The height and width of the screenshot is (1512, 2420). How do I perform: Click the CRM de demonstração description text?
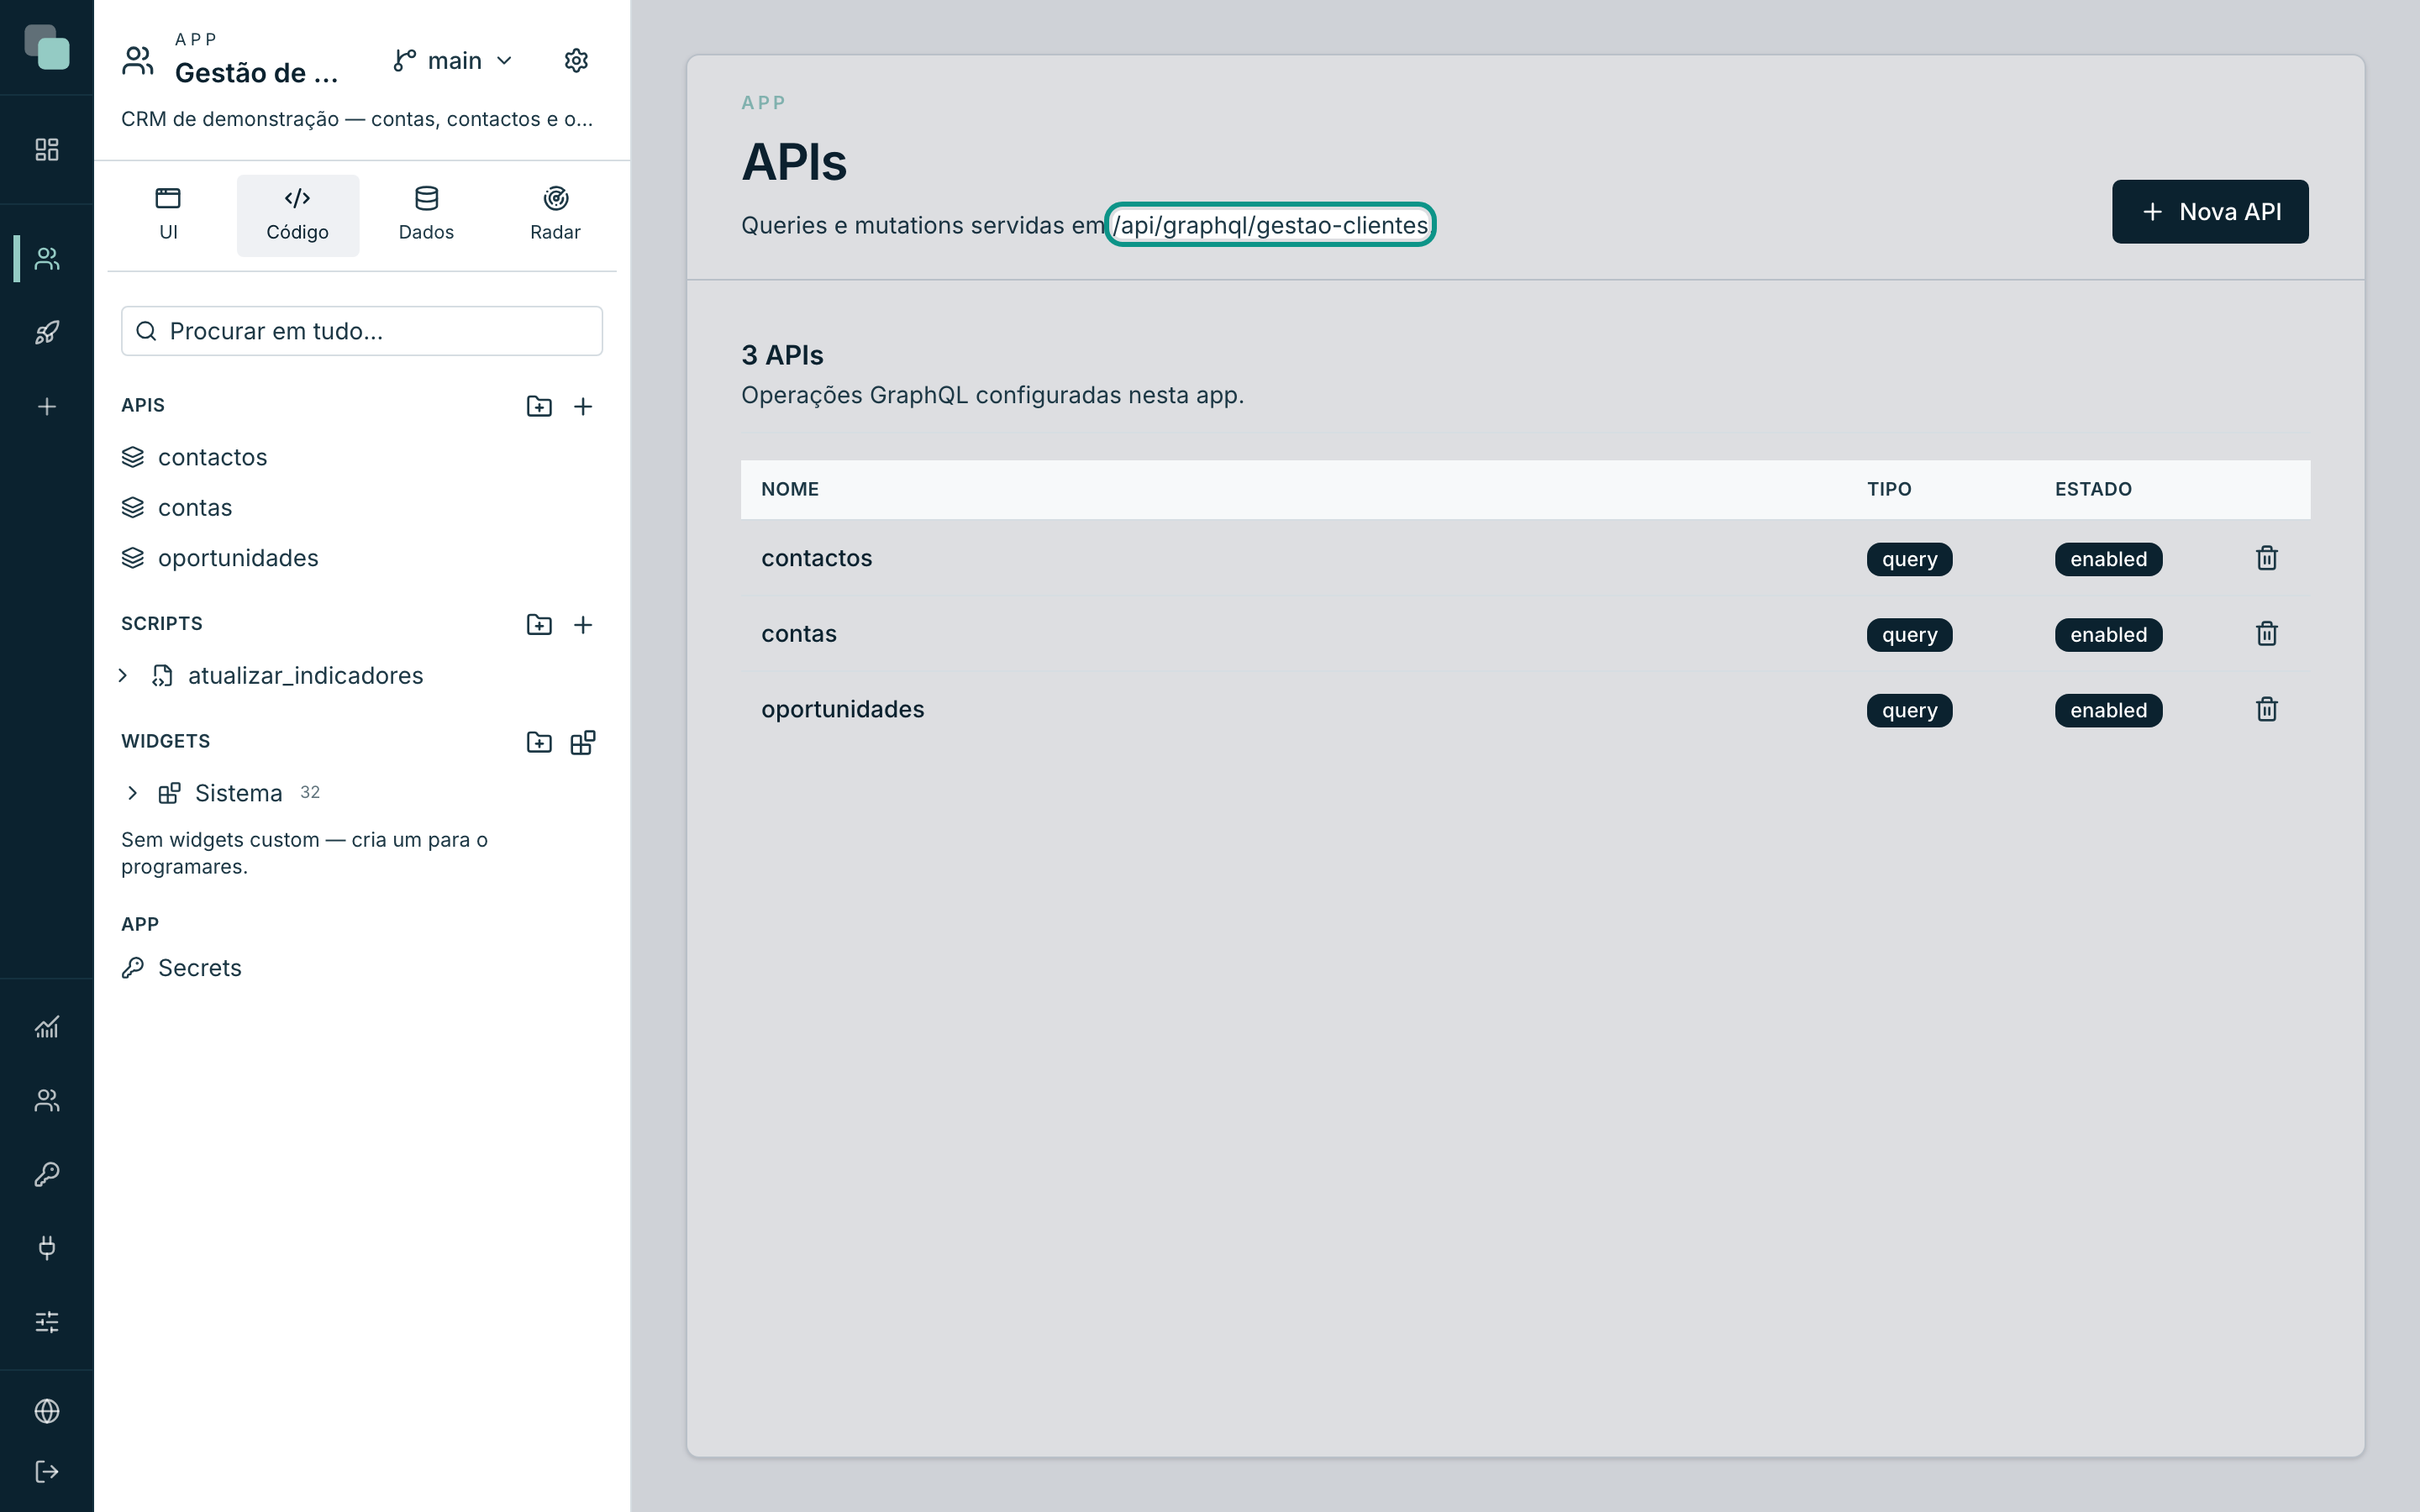(x=357, y=119)
